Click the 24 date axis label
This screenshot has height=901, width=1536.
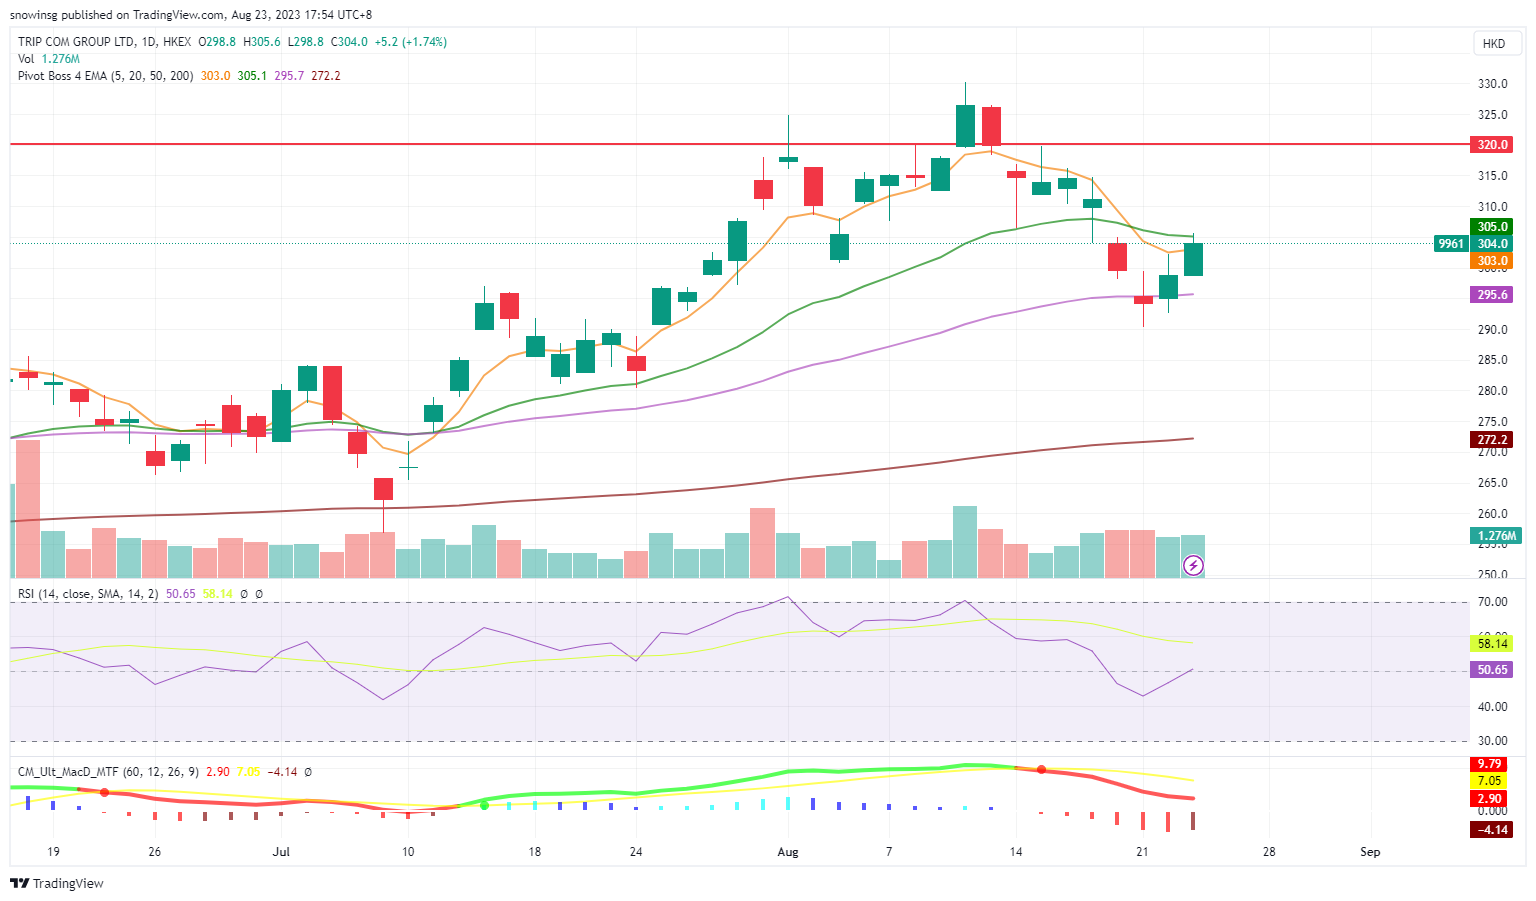pyautogui.click(x=636, y=852)
